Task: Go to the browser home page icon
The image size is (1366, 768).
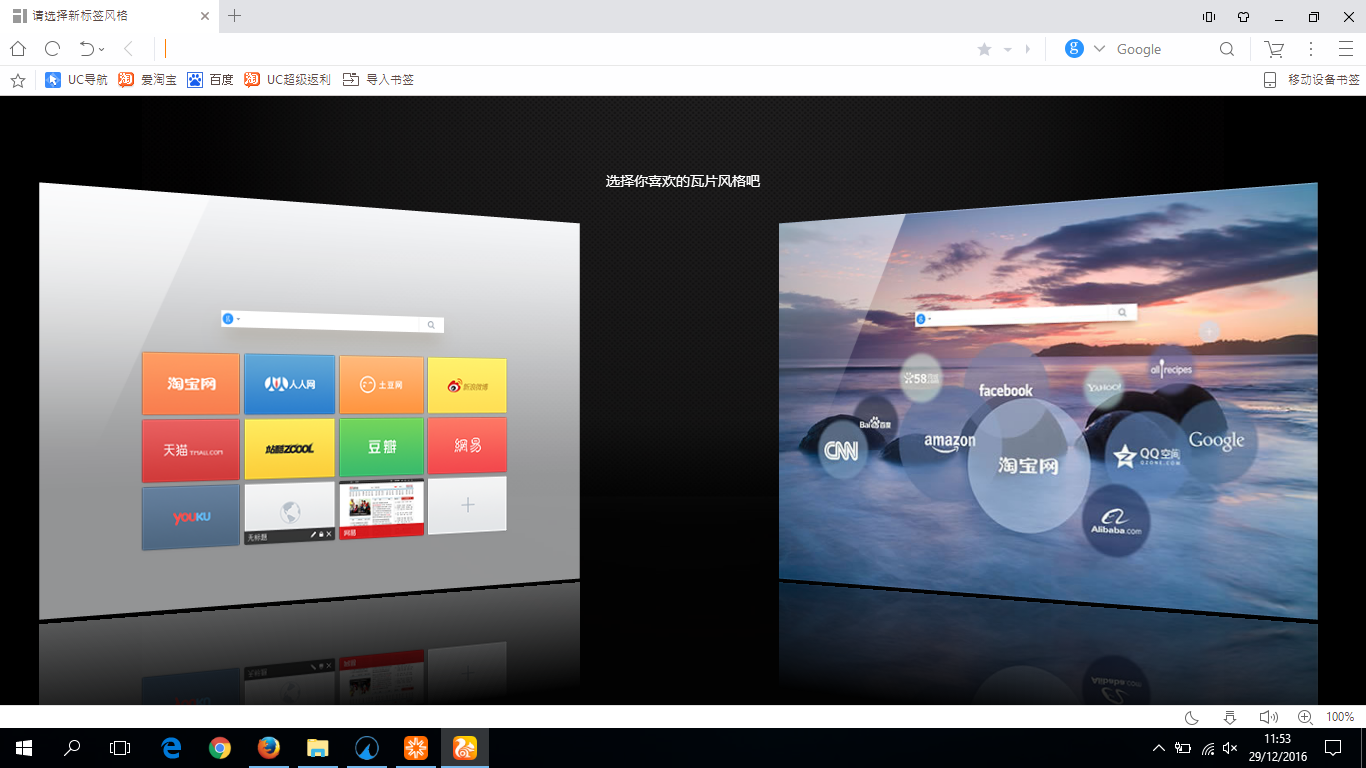Action: [x=18, y=49]
